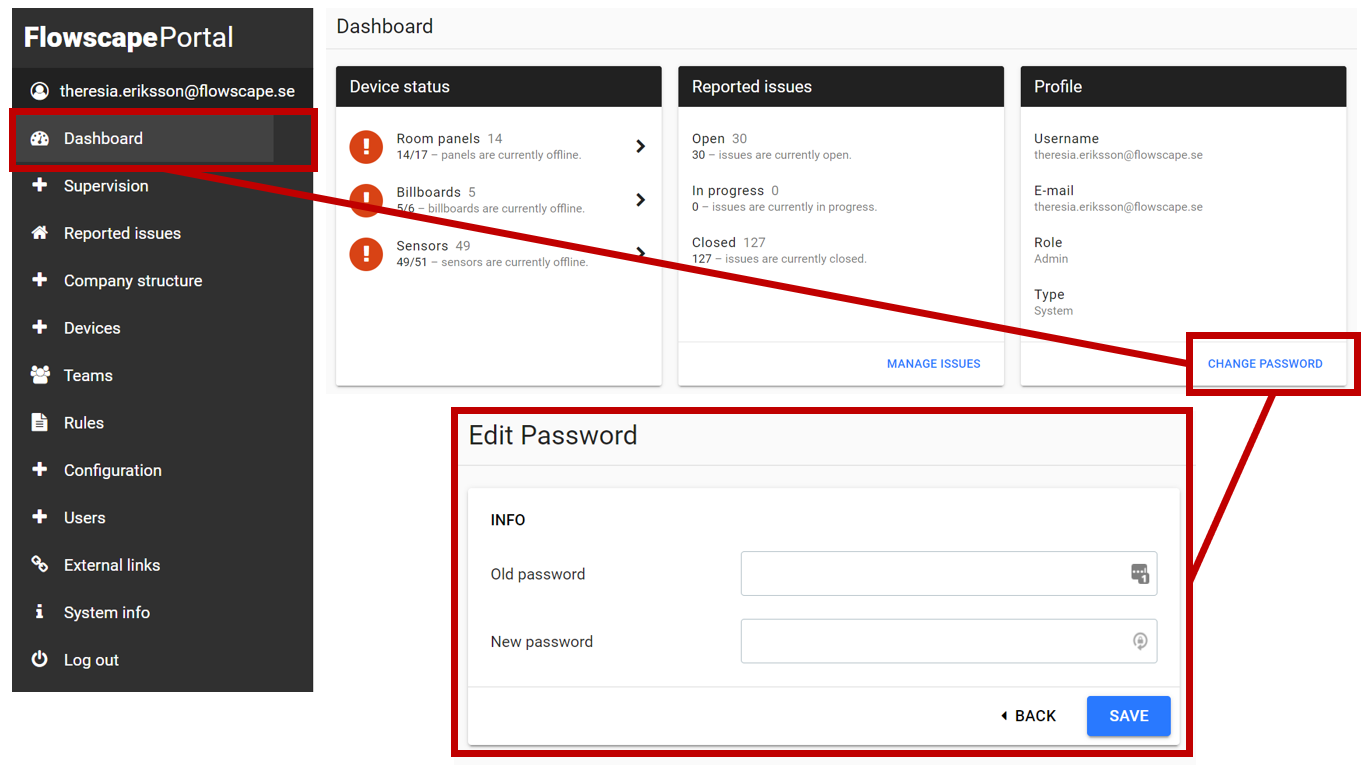Click the password manager icon in Old password
This screenshot has height=772, width=1366.
tap(1140, 574)
